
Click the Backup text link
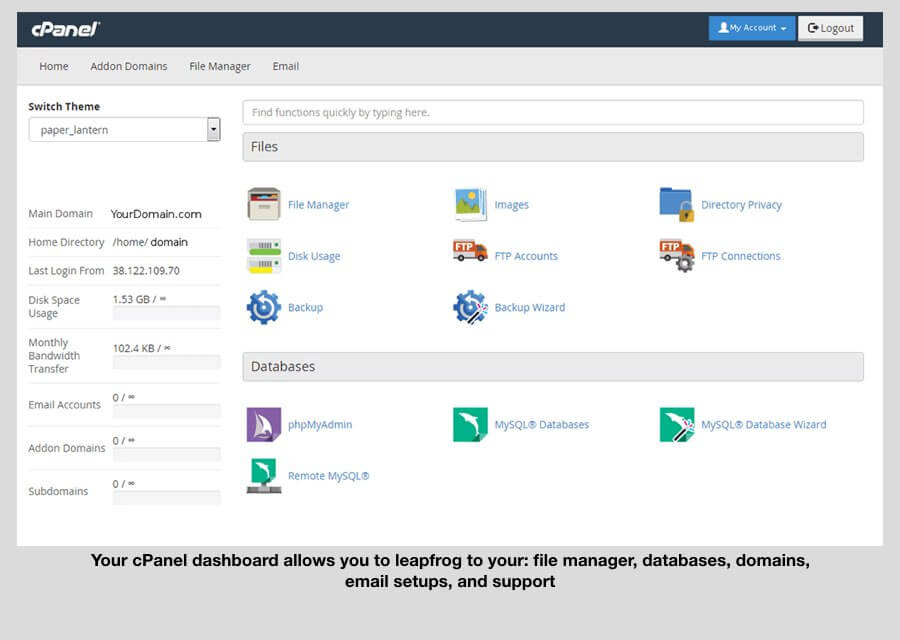point(305,307)
